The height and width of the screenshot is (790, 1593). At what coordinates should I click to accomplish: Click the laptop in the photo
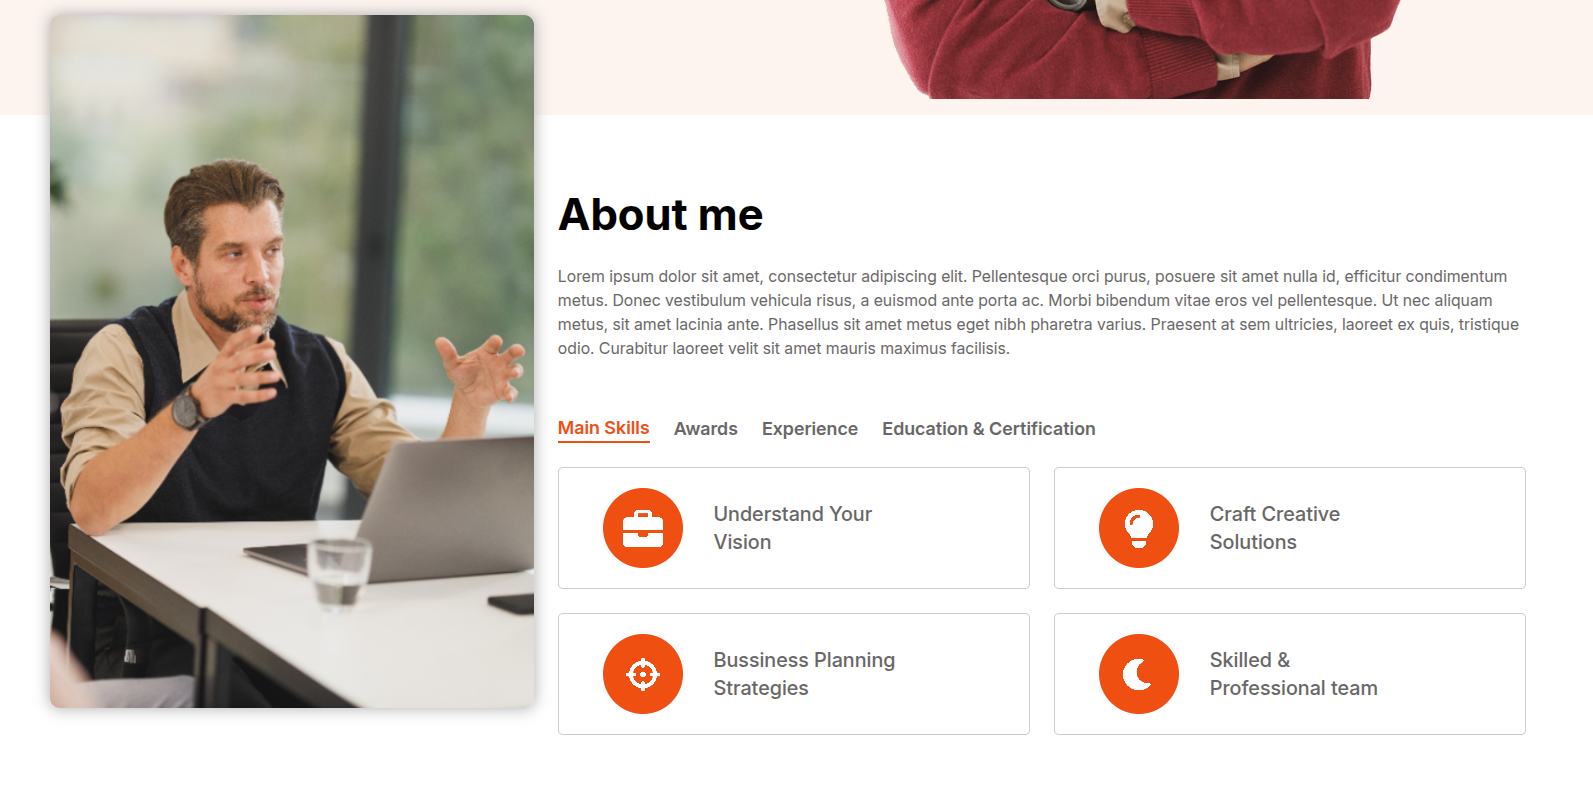click(x=440, y=510)
